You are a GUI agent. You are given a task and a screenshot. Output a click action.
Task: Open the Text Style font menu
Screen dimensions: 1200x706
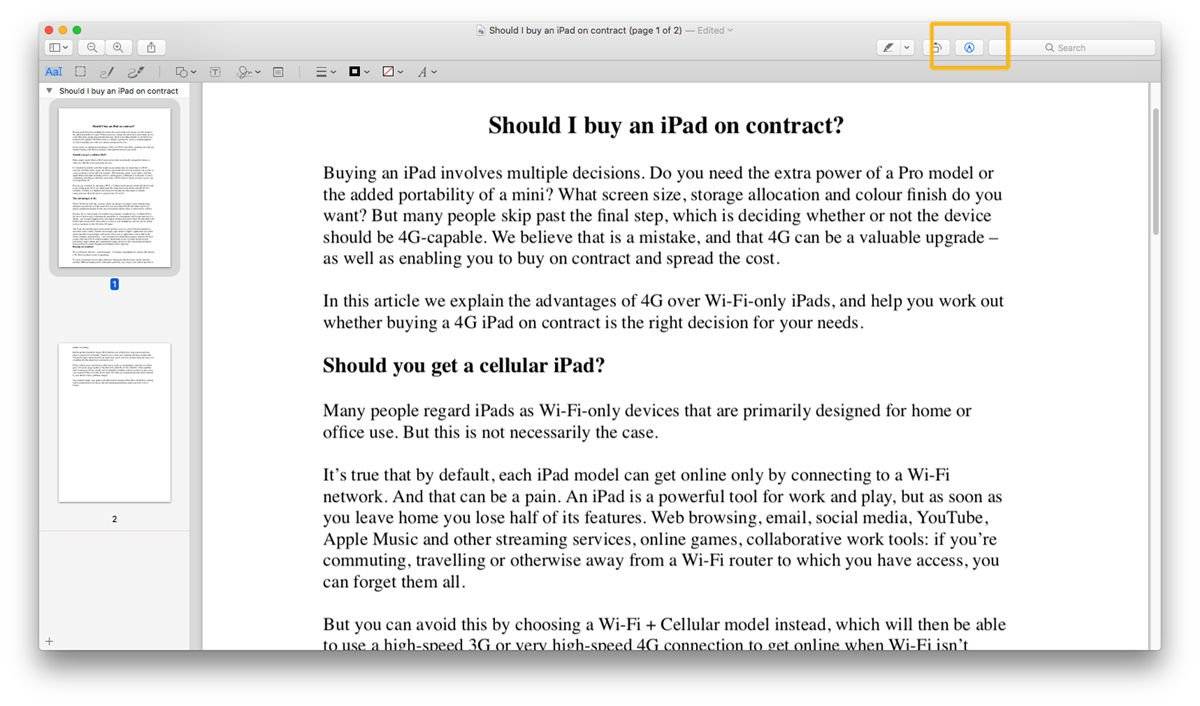(x=427, y=72)
